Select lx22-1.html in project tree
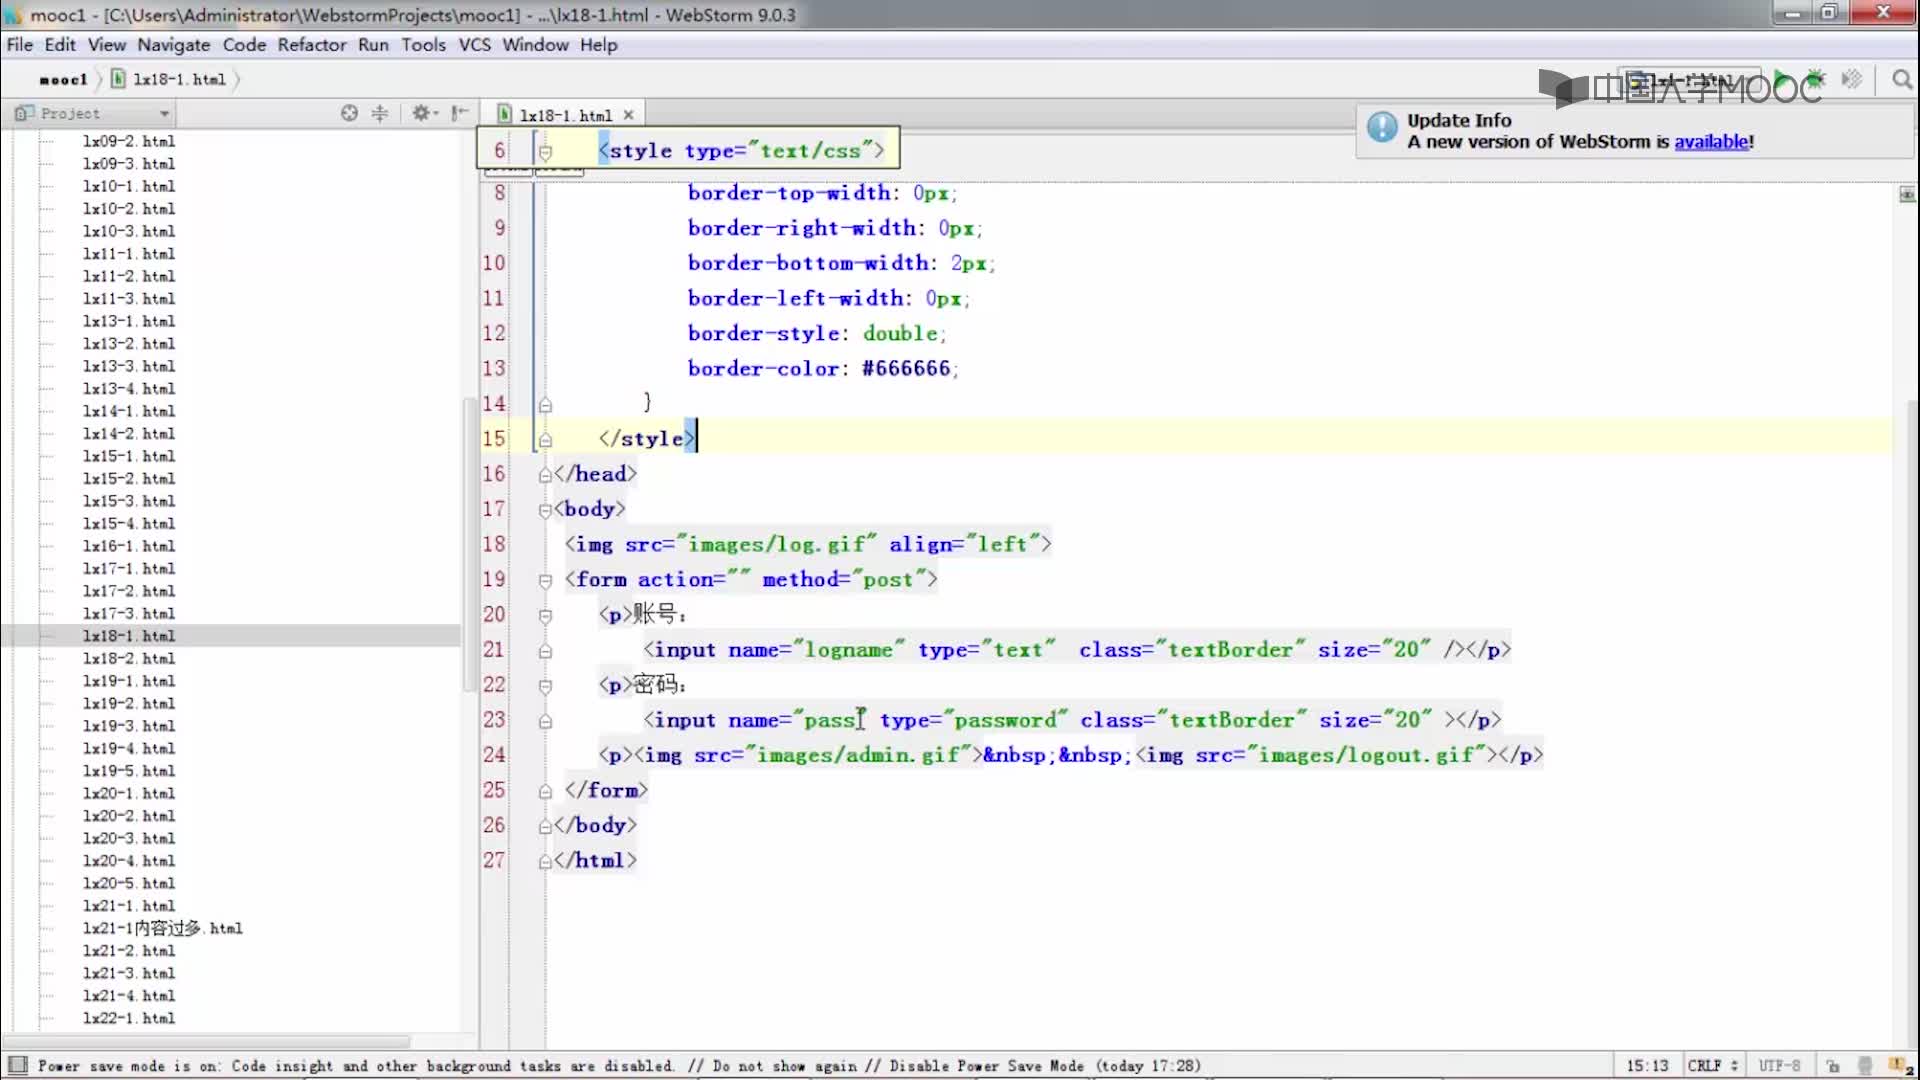1920x1080 pixels. [x=129, y=1018]
